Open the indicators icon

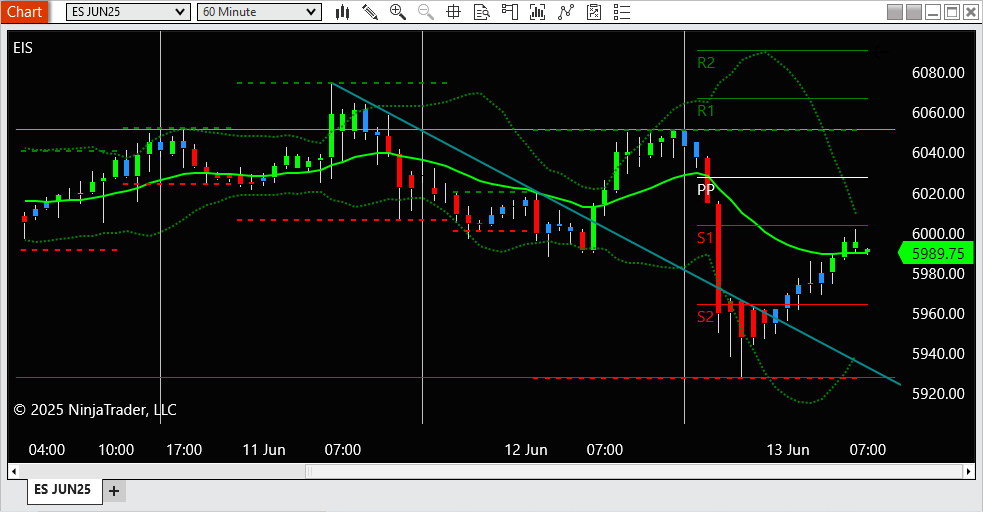click(537, 12)
